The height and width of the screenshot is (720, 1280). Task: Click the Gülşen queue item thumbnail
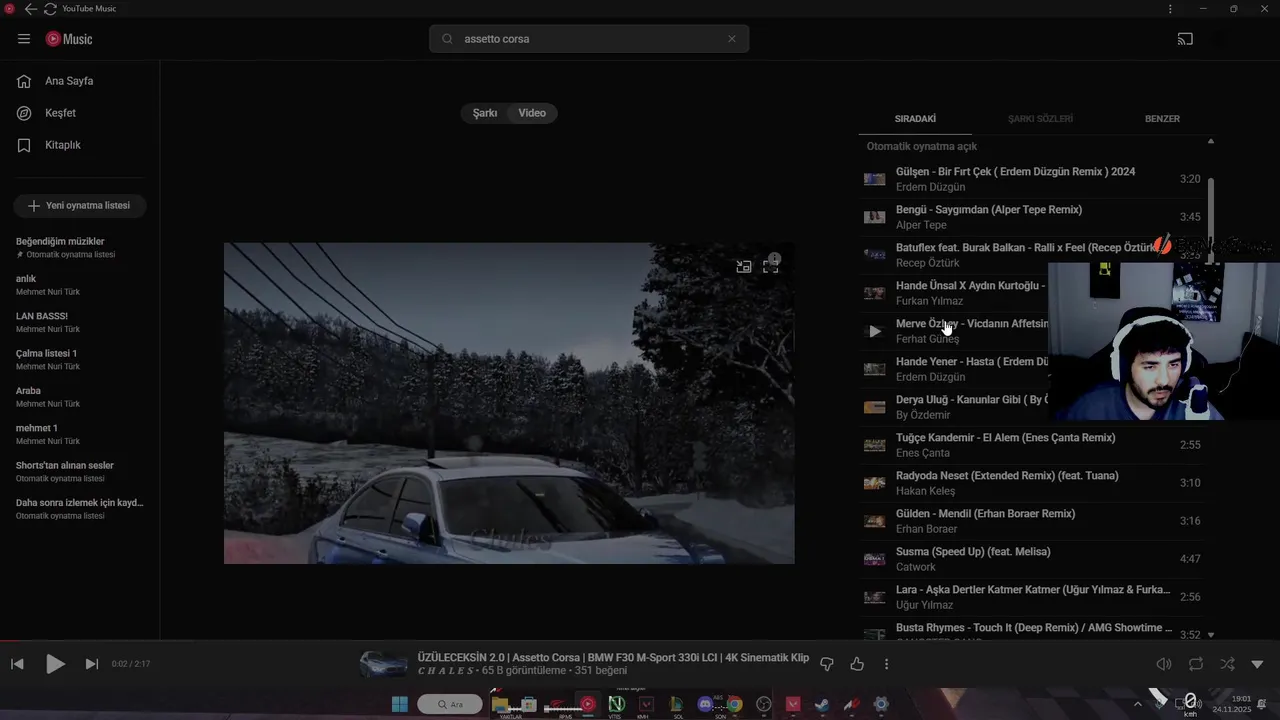pos(875,179)
